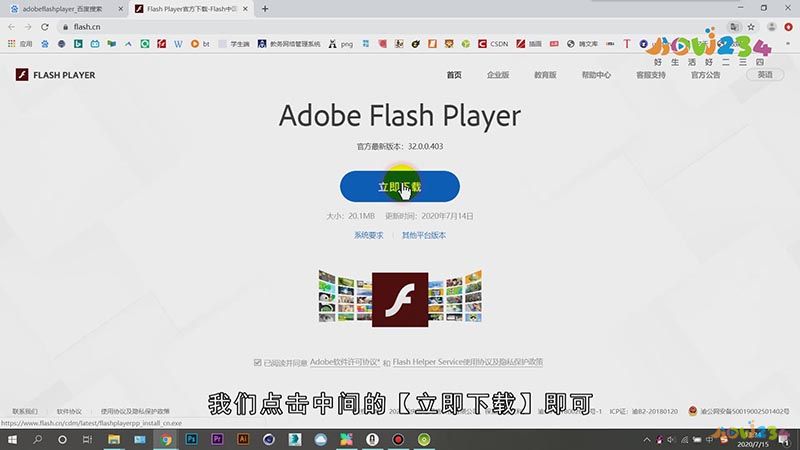The height and width of the screenshot is (450, 800).
Task: Launch Premiere Pro from the taskbar
Action: point(217,439)
